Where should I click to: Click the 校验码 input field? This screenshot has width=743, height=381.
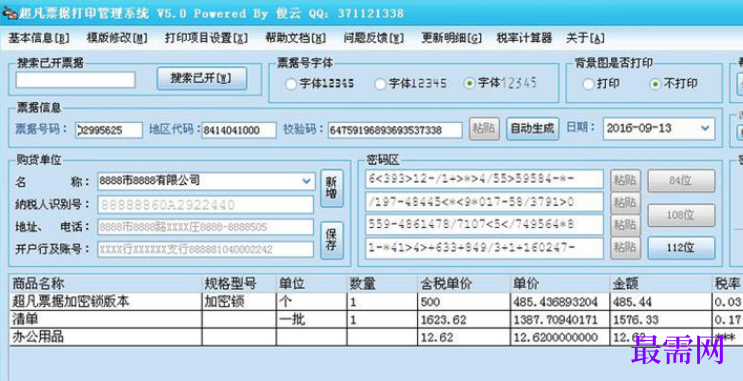click(395, 130)
